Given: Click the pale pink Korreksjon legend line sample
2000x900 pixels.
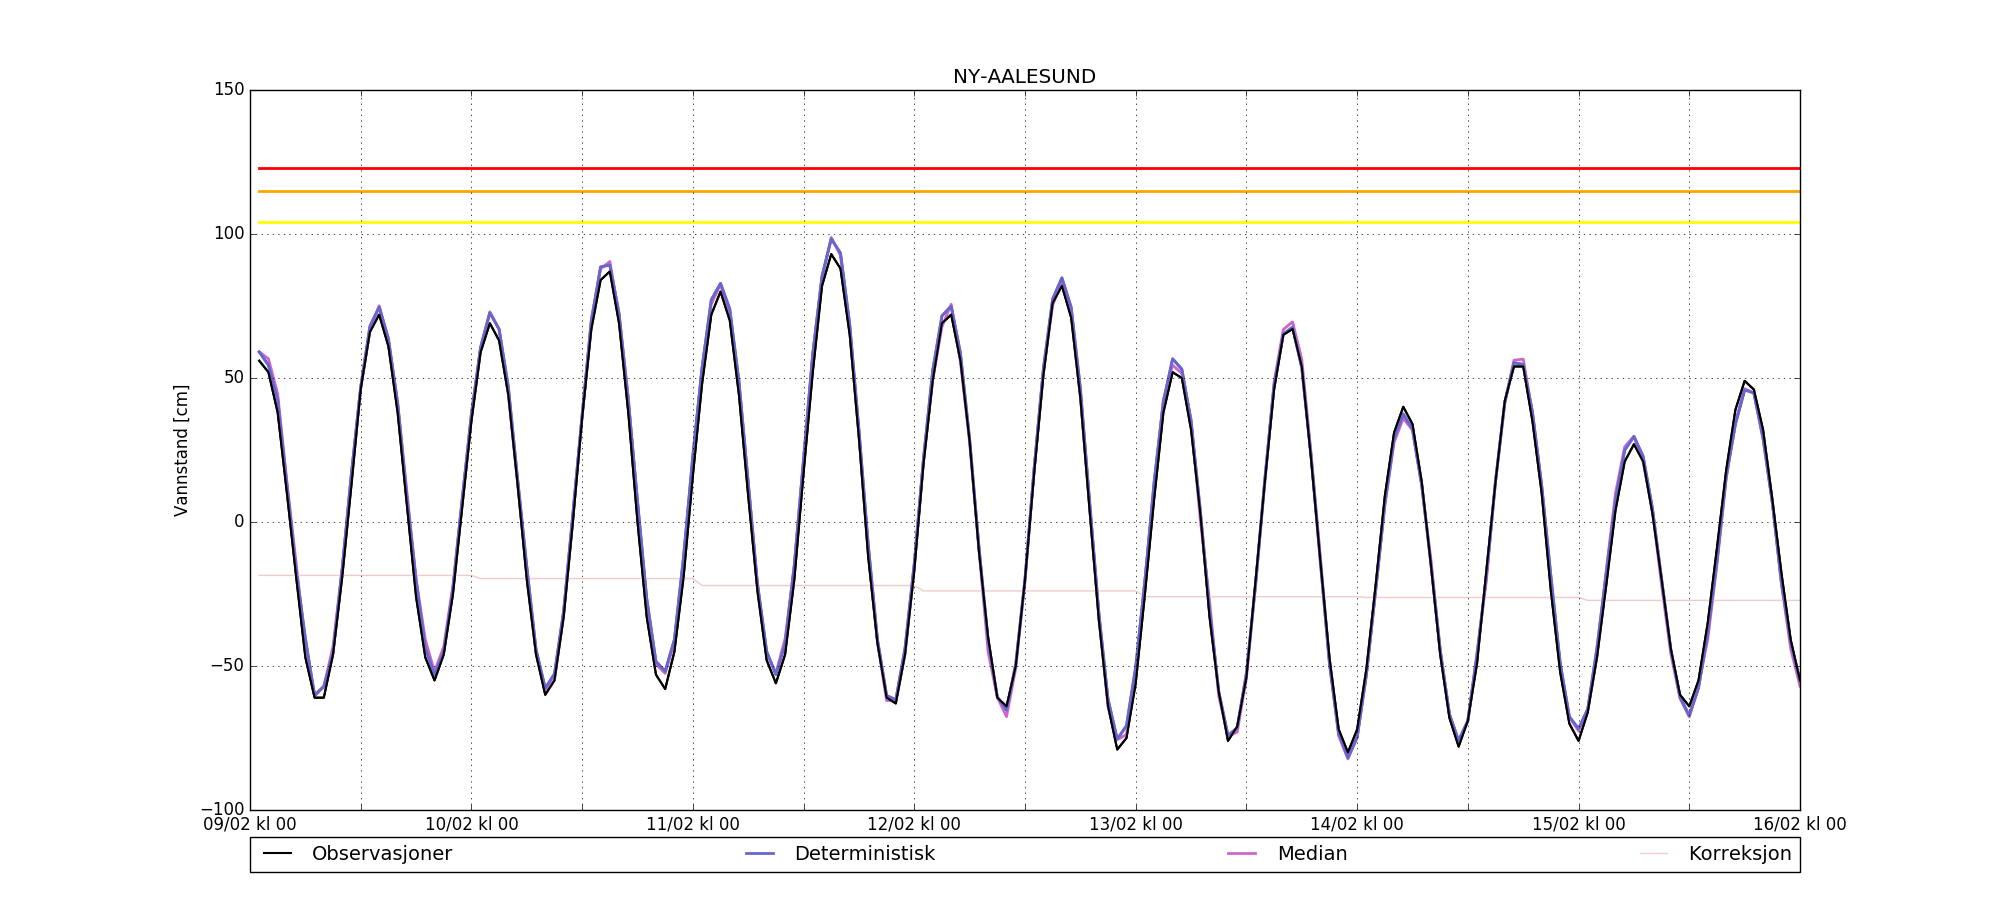Looking at the screenshot, I should 1654,854.
